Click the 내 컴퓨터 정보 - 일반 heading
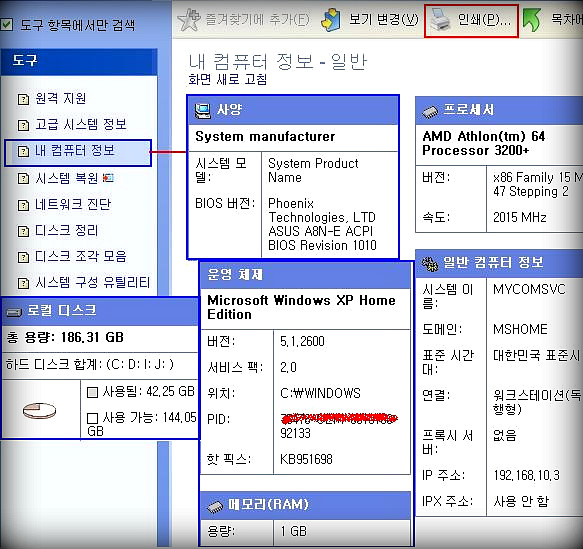Screen dimensions: 583x549 point(278,61)
